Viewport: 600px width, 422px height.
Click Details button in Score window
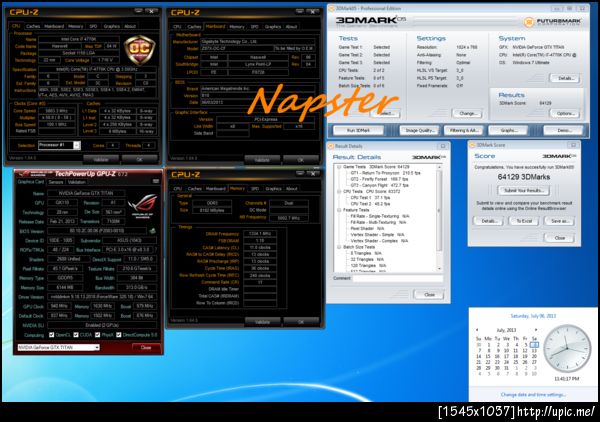[x=489, y=221]
